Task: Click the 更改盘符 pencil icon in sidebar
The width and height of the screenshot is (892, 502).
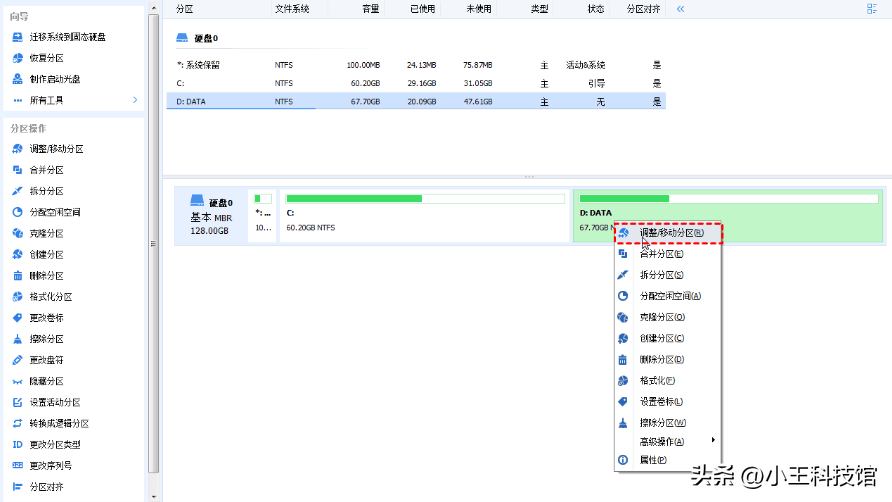Action: coord(18,360)
